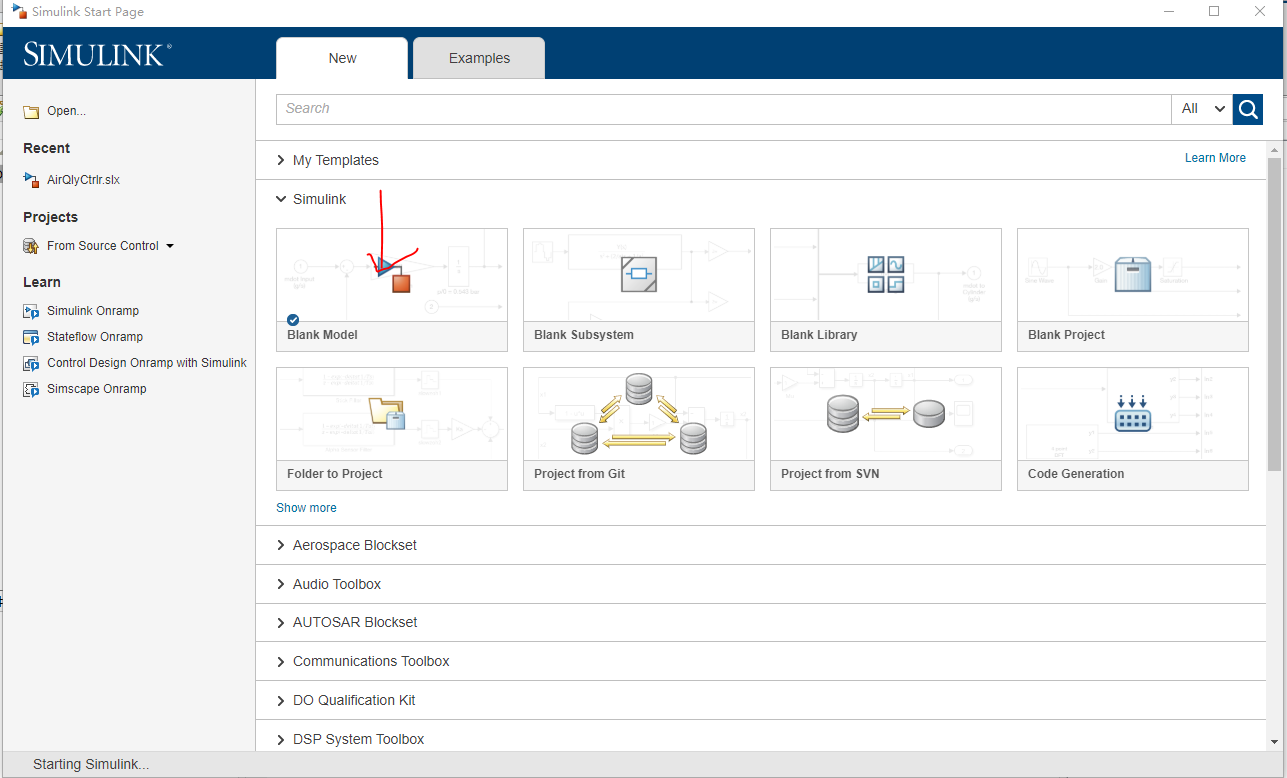Click the Code Generation template icon
This screenshot has width=1287, height=778.
pyautogui.click(x=1133, y=413)
